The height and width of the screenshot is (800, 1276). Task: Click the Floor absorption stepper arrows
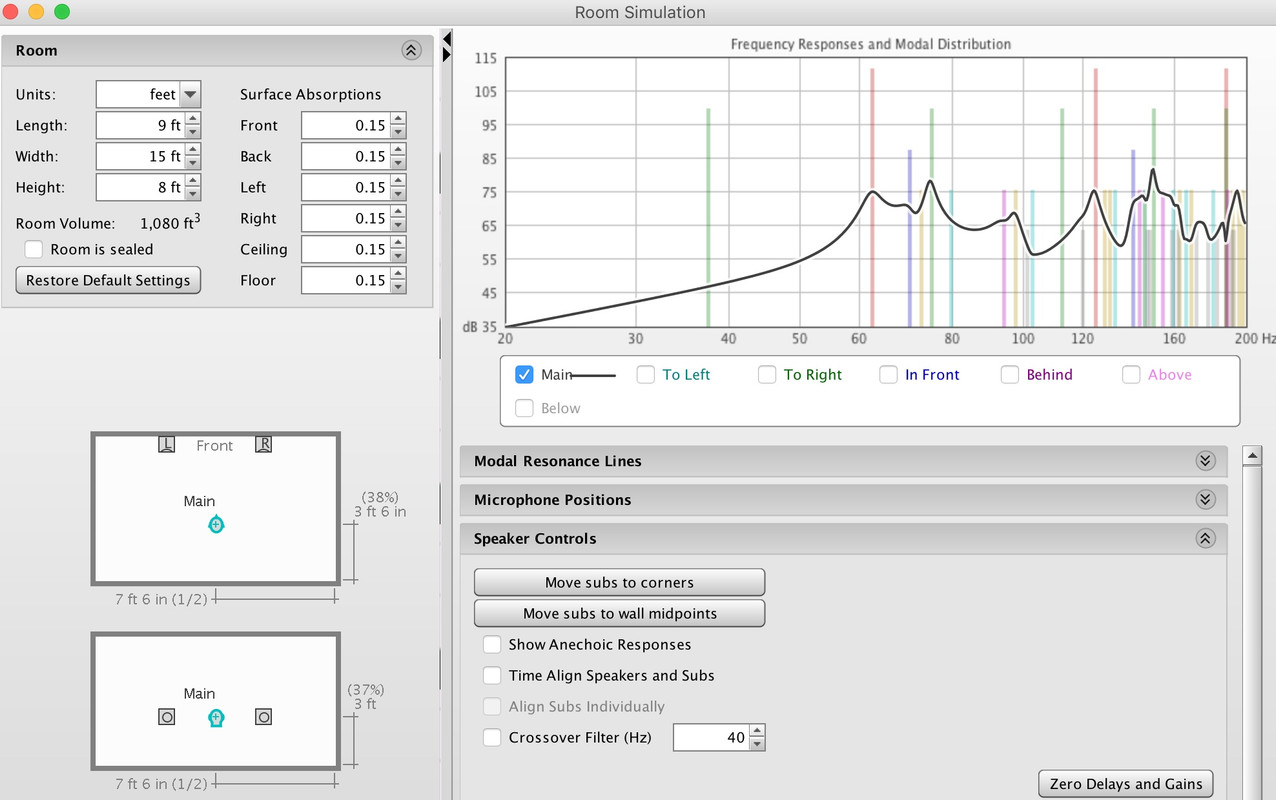399,280
